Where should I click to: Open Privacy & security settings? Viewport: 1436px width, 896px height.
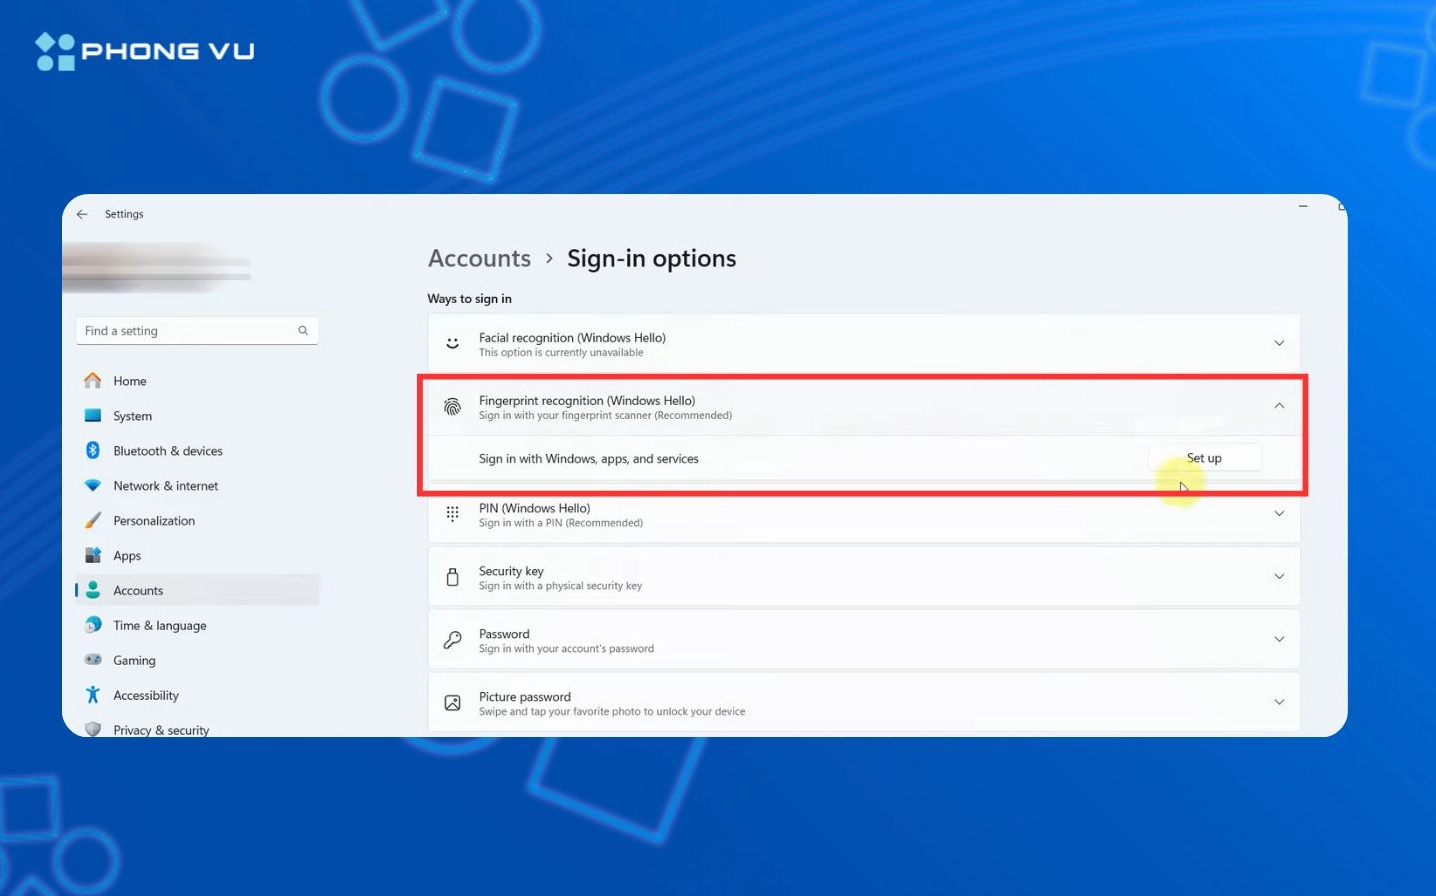(161, 730)
